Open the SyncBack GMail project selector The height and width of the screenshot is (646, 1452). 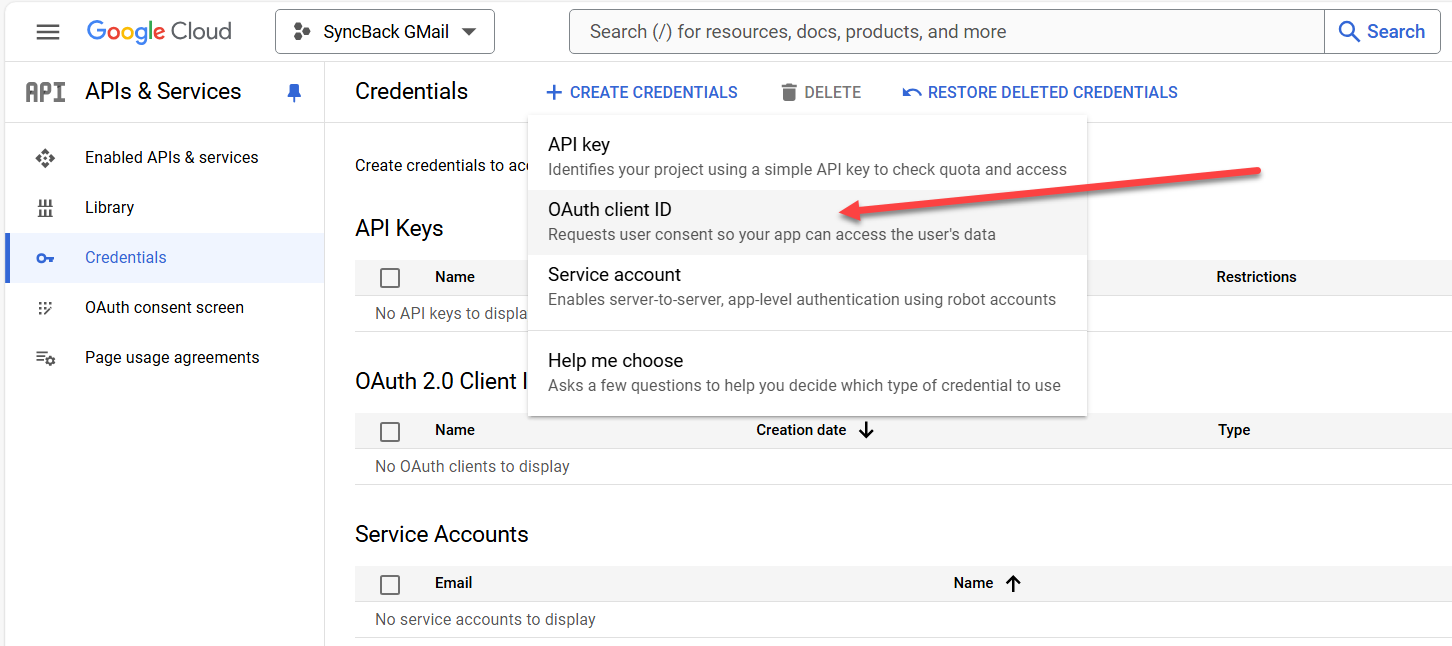[385, 32]
